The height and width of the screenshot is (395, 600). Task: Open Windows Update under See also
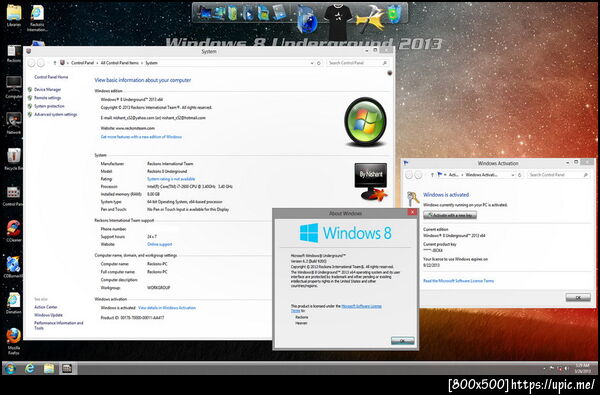pyautogui.click(x=48, y=315)
